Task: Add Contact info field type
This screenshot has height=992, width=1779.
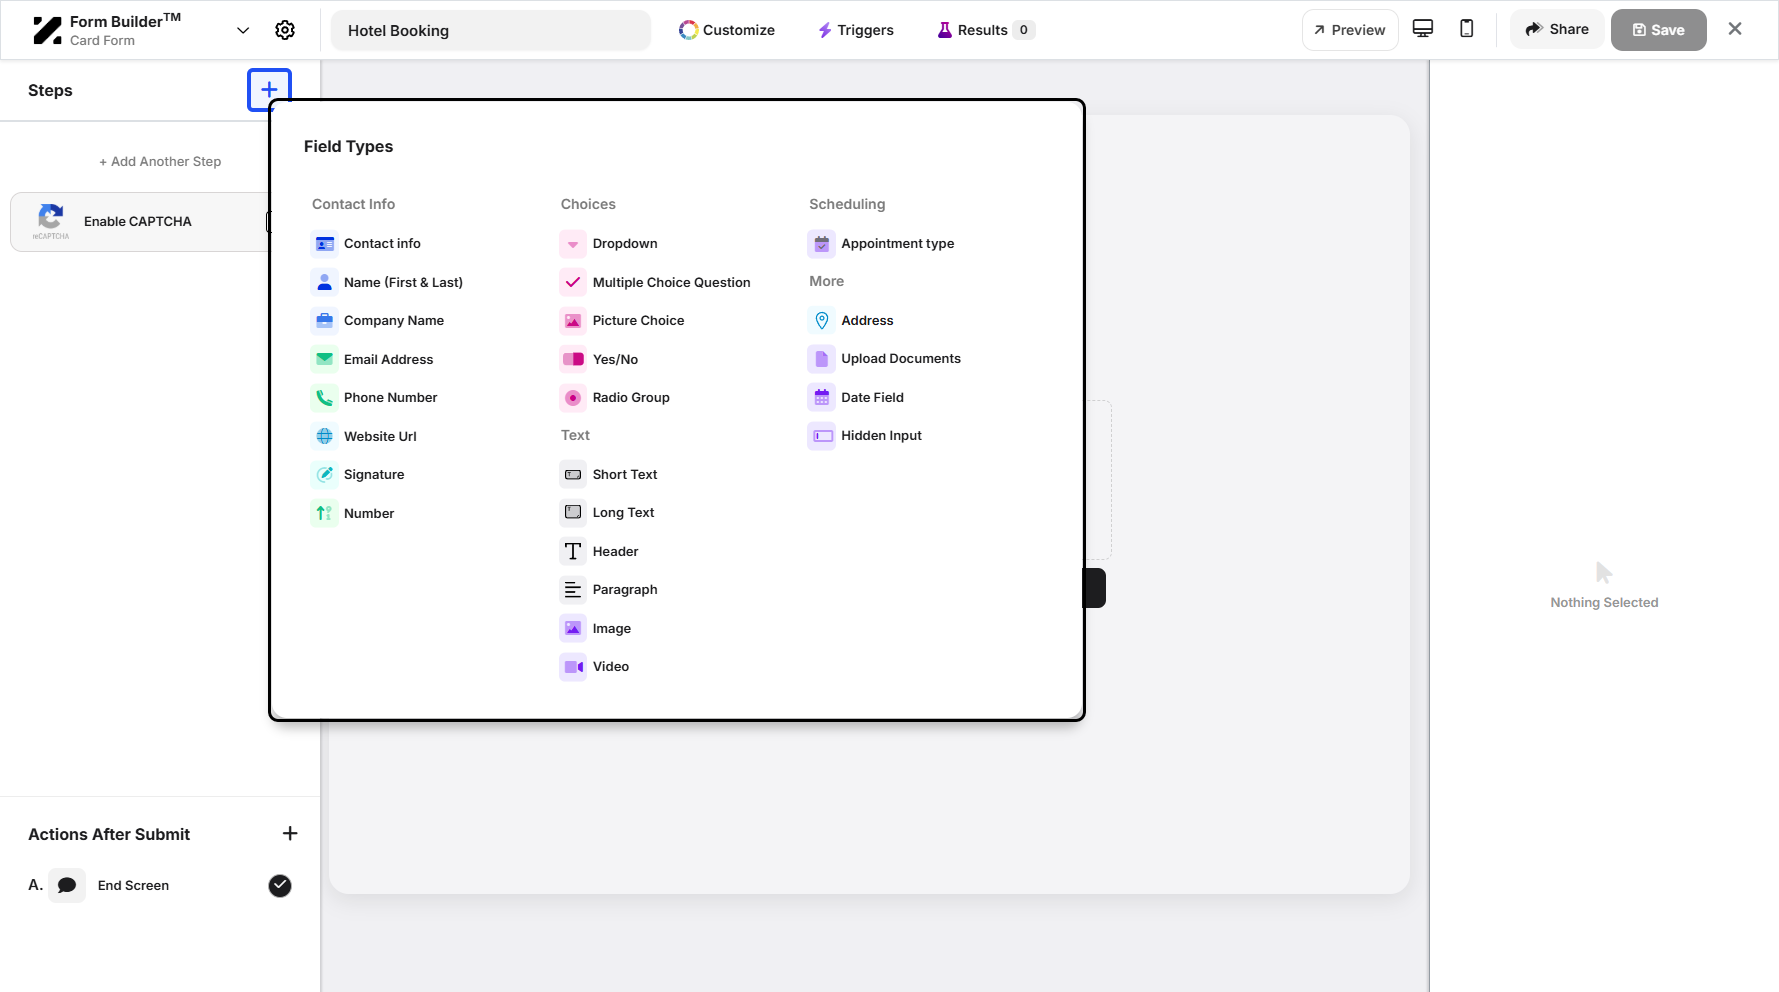Action: (366, 243)
